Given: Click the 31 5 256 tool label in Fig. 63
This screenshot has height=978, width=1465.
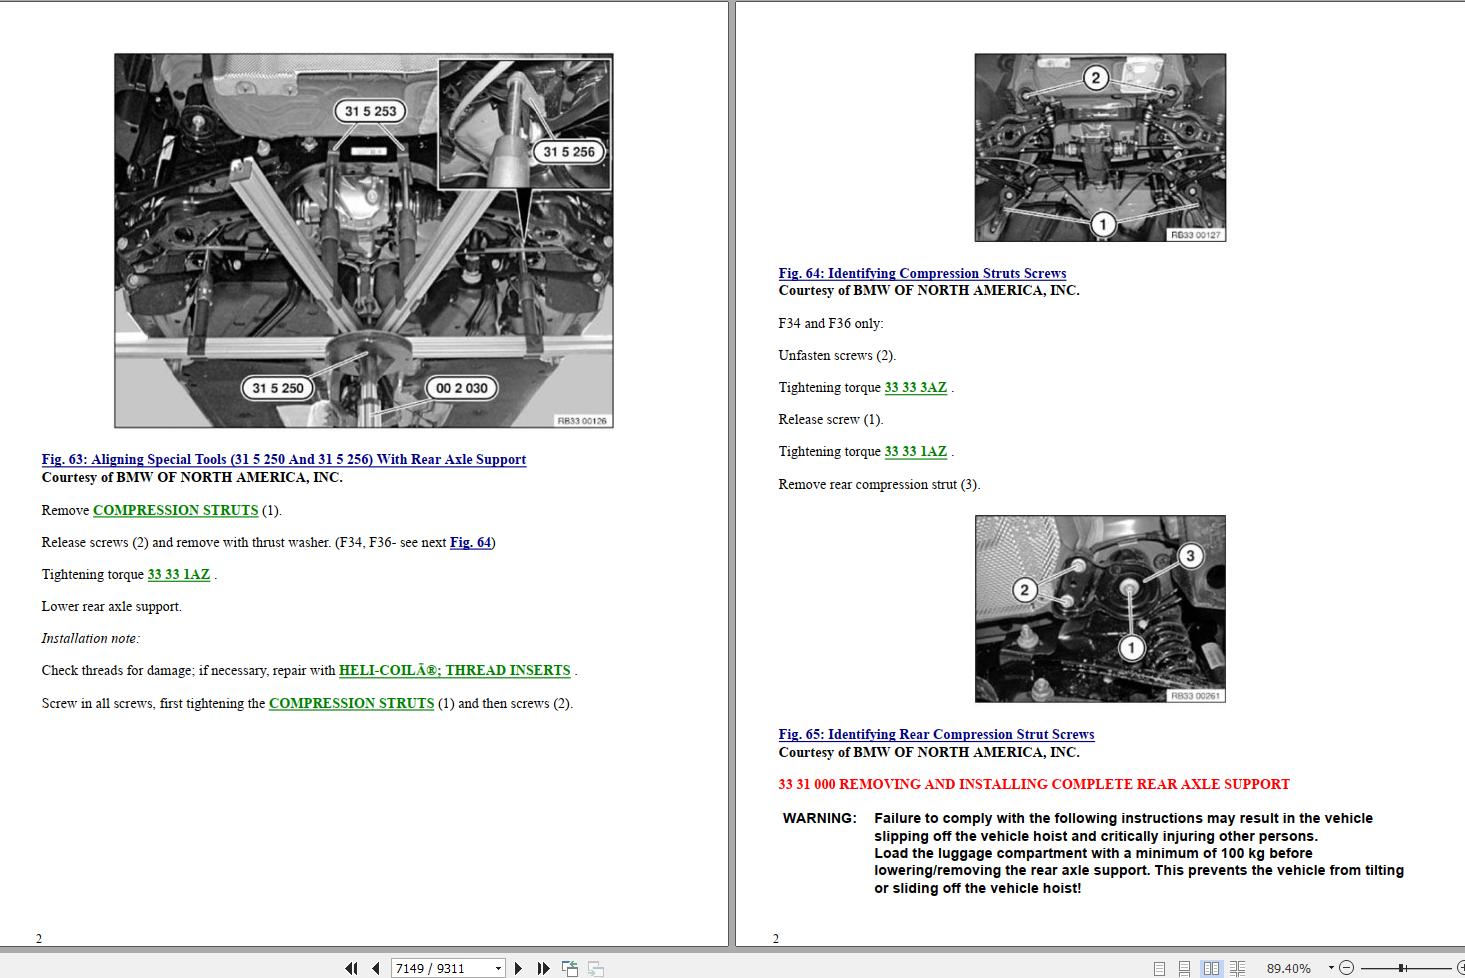Looking at the screenshot, I should (569, 152).
